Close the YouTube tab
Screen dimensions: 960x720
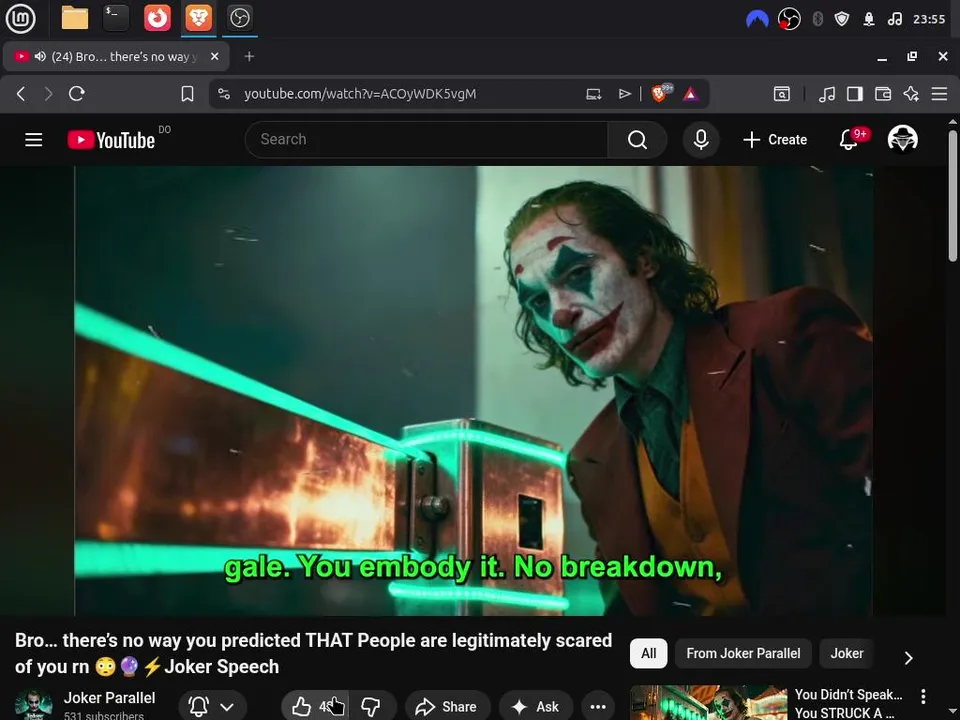click(214, 56)
